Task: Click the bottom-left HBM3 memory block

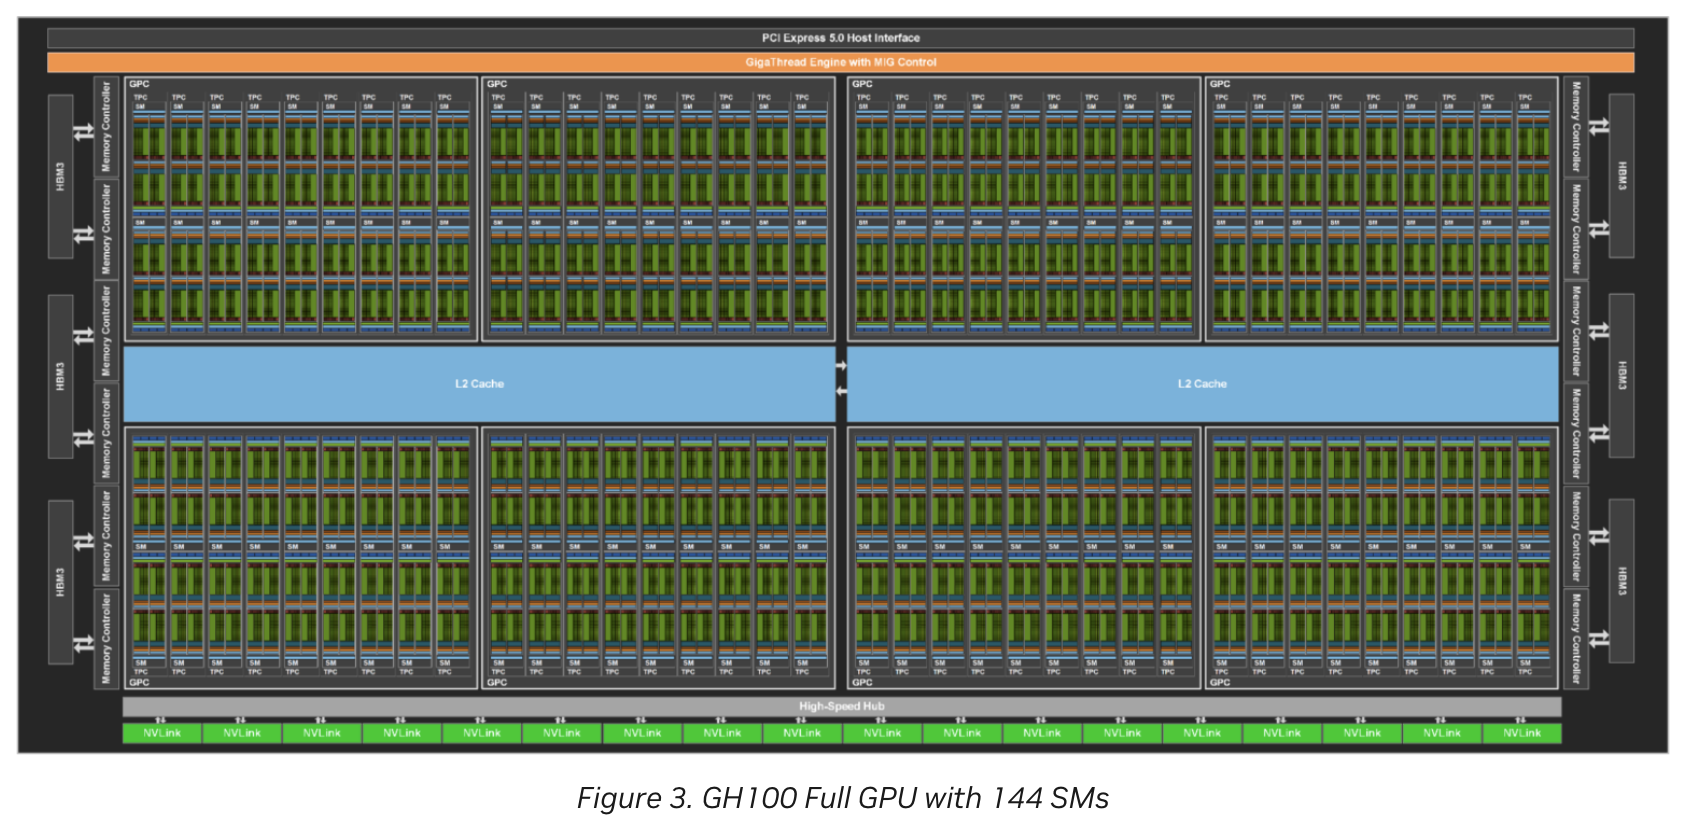Action: (61, 582)
